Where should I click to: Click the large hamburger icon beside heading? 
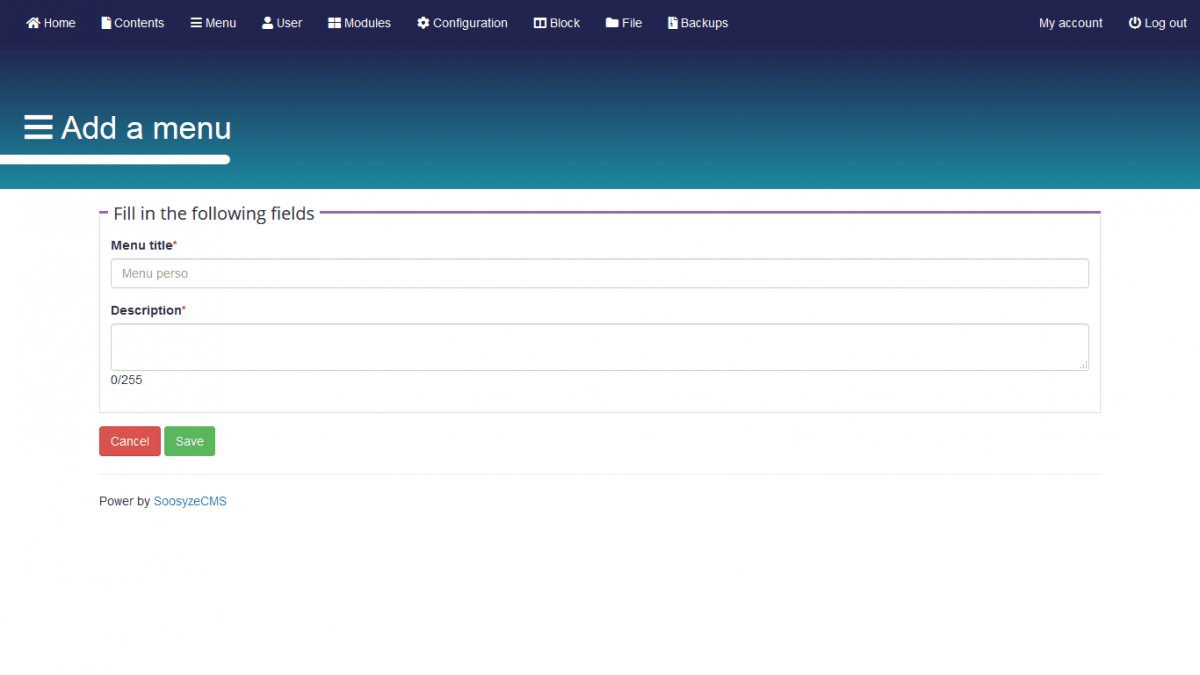click(38, 128)
